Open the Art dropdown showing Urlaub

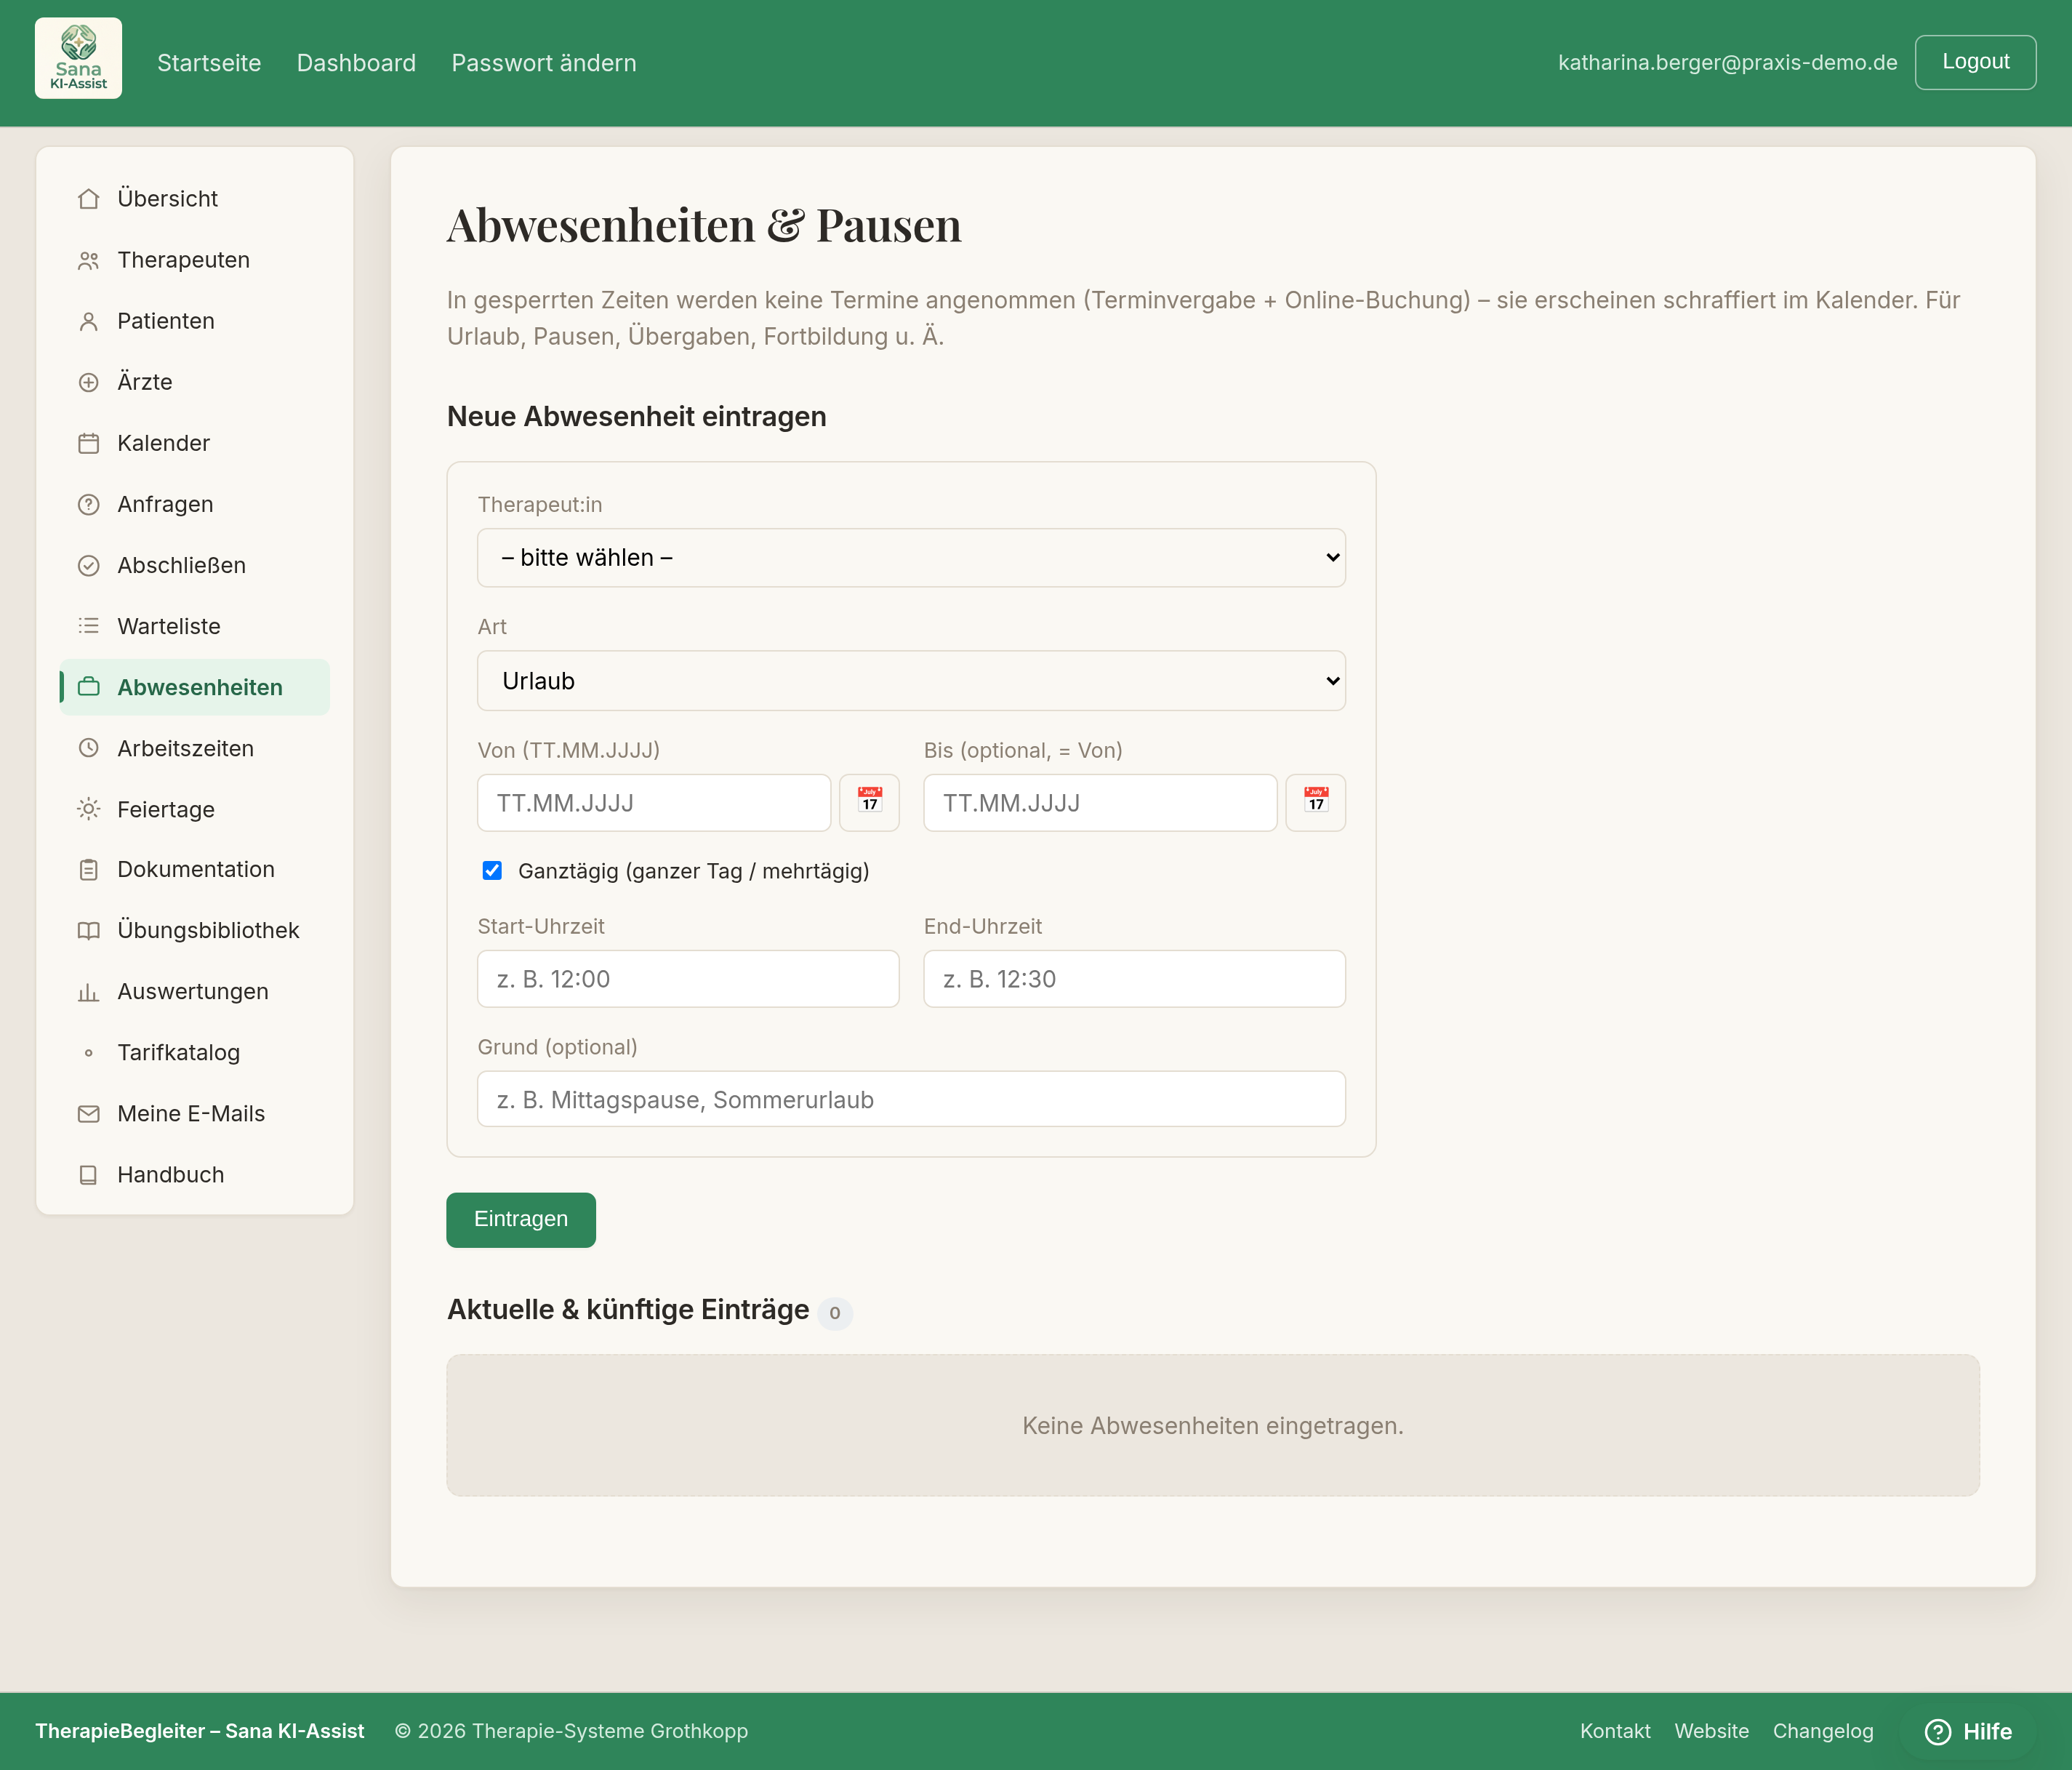click(x=911, y=681)
